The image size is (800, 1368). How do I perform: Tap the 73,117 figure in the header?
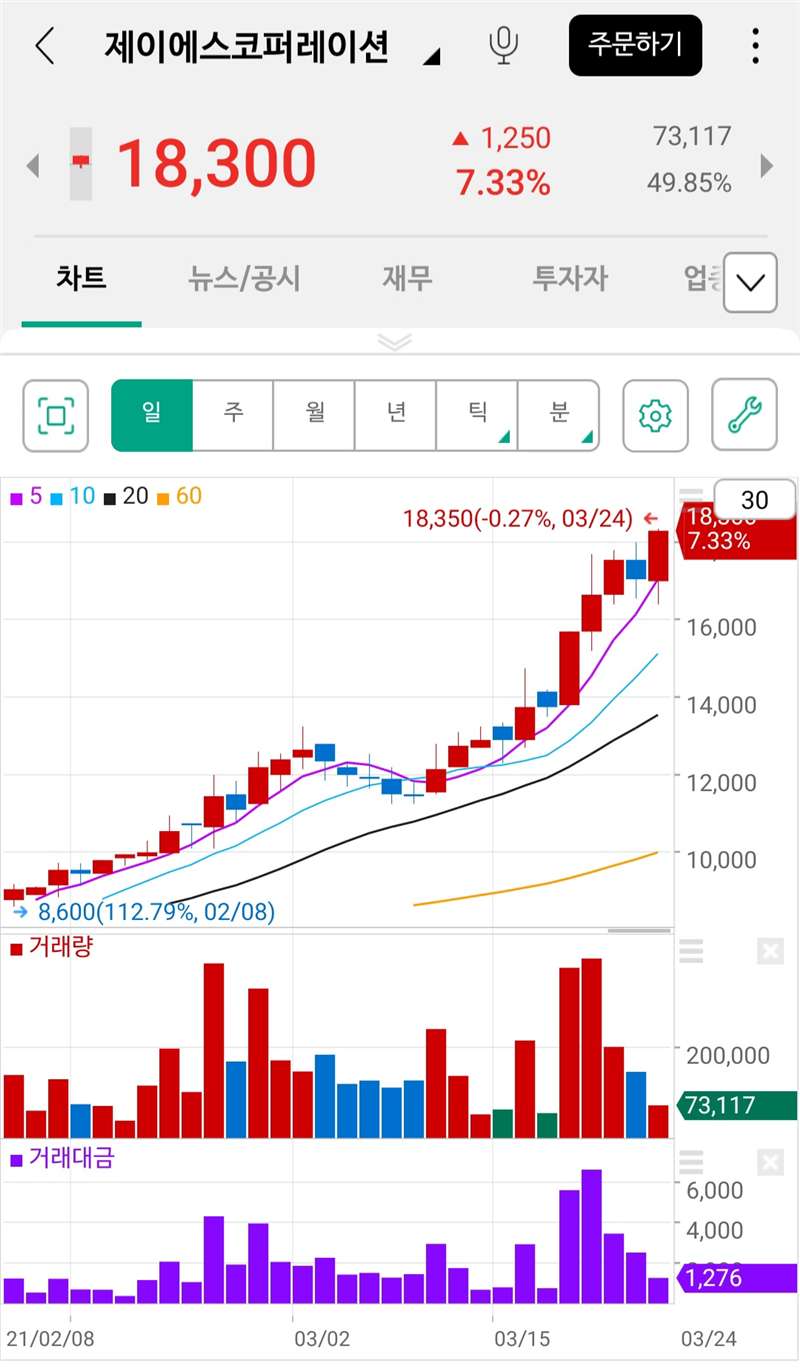coord(692,136)
